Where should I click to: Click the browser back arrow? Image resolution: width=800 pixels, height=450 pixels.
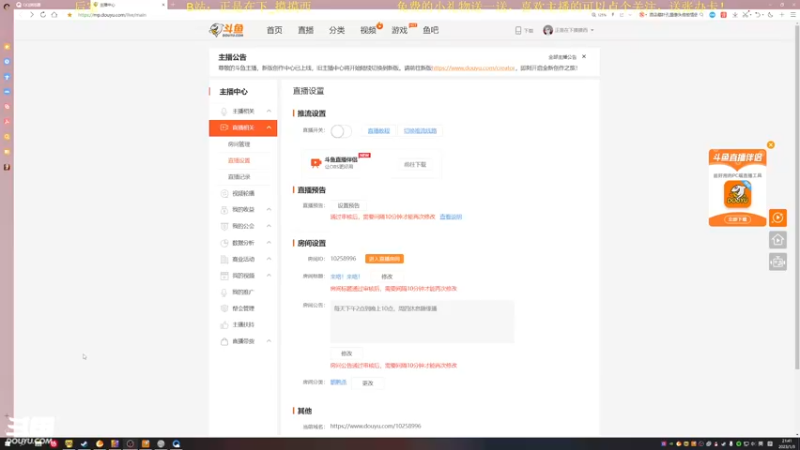click(x=20, y=15)
